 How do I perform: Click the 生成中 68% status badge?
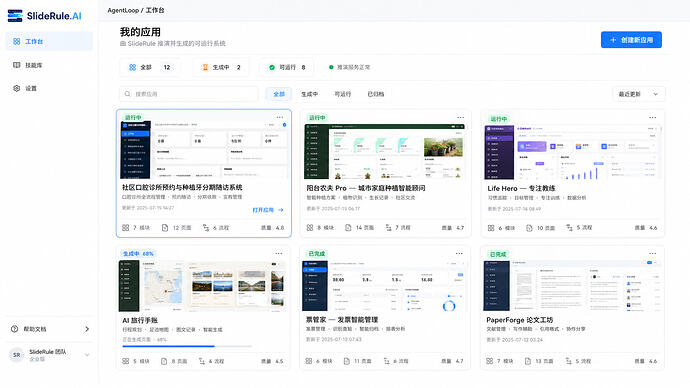(138, 254)
